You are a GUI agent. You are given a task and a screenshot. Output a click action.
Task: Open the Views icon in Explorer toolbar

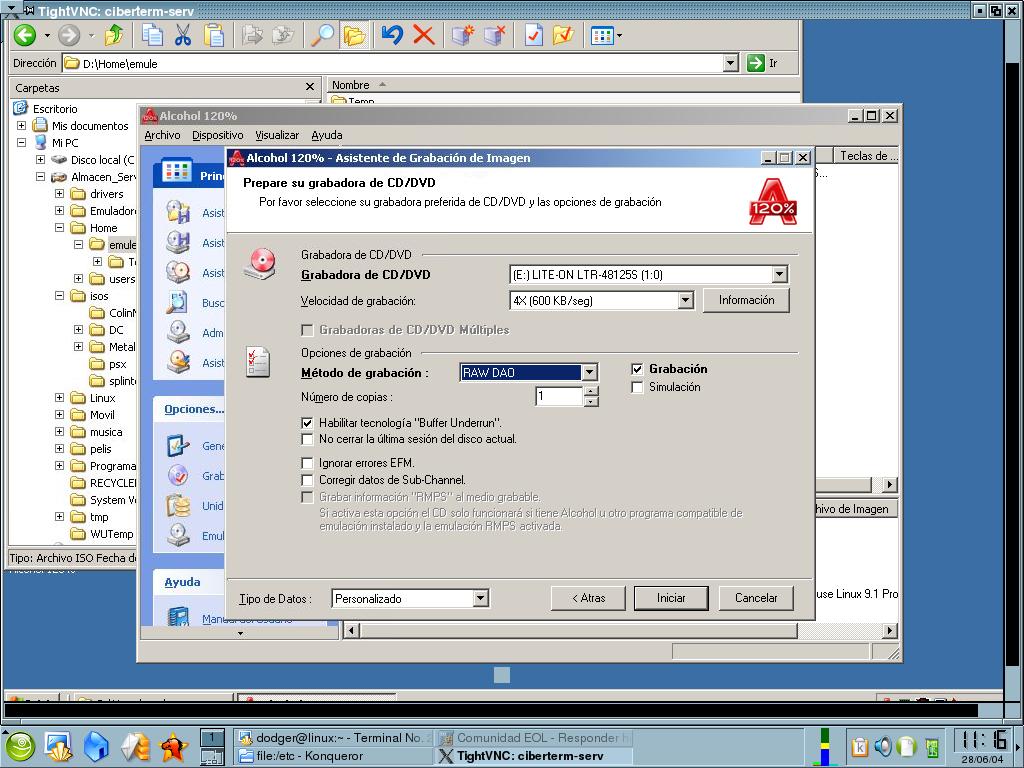[602, 35]
